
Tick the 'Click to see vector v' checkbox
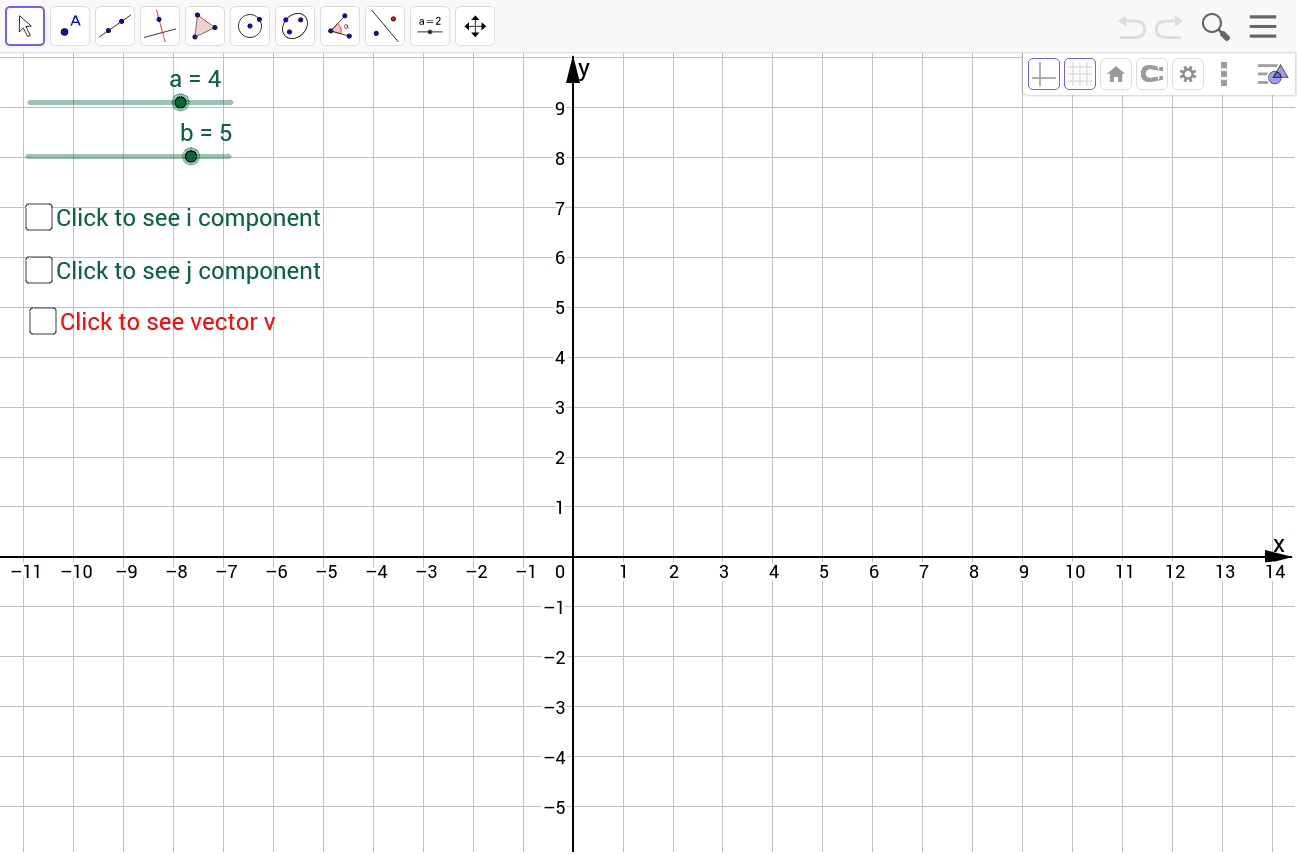[x=41, y=320]
